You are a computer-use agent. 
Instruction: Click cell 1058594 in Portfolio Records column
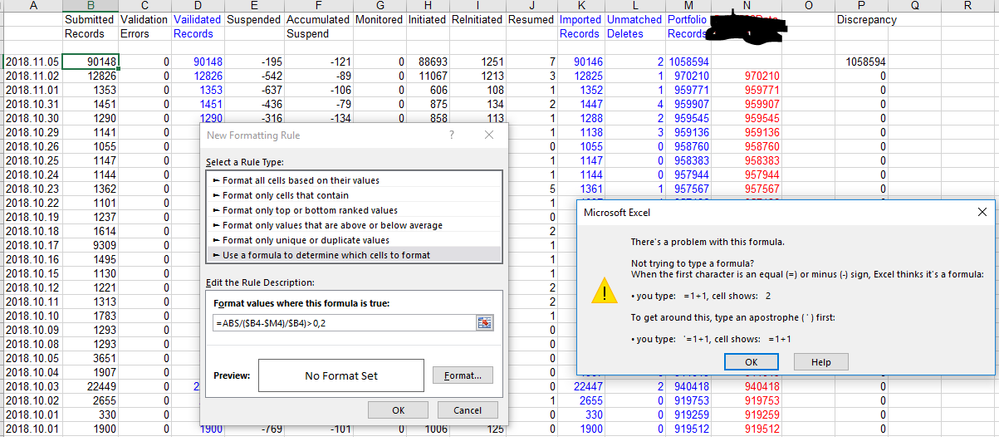click(x=689, y=62)
